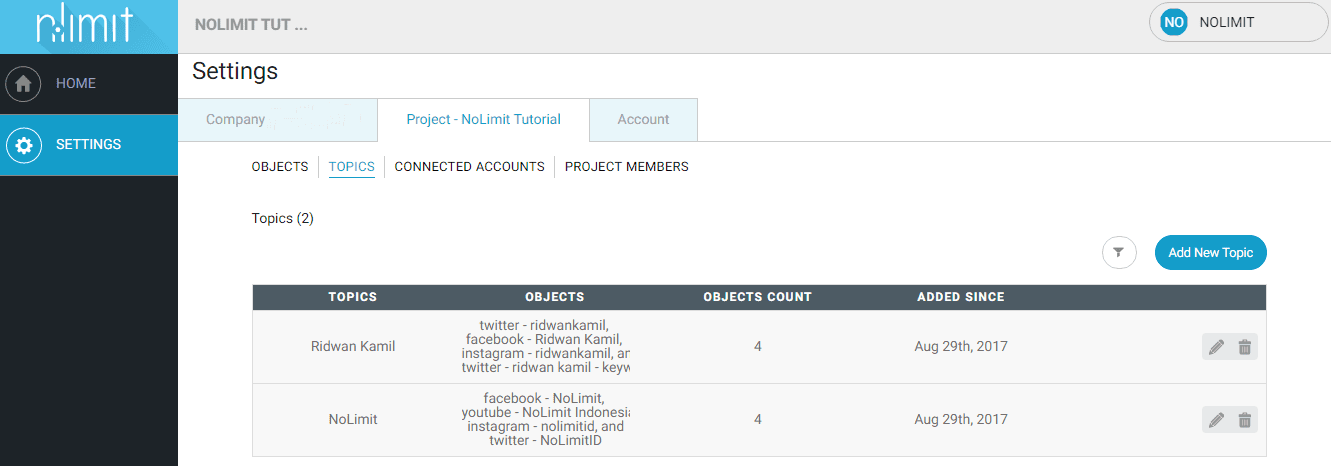Click objects count 4 in Ridwan Kamil row
1331x466 pixels.
click(x=758, y=347)
